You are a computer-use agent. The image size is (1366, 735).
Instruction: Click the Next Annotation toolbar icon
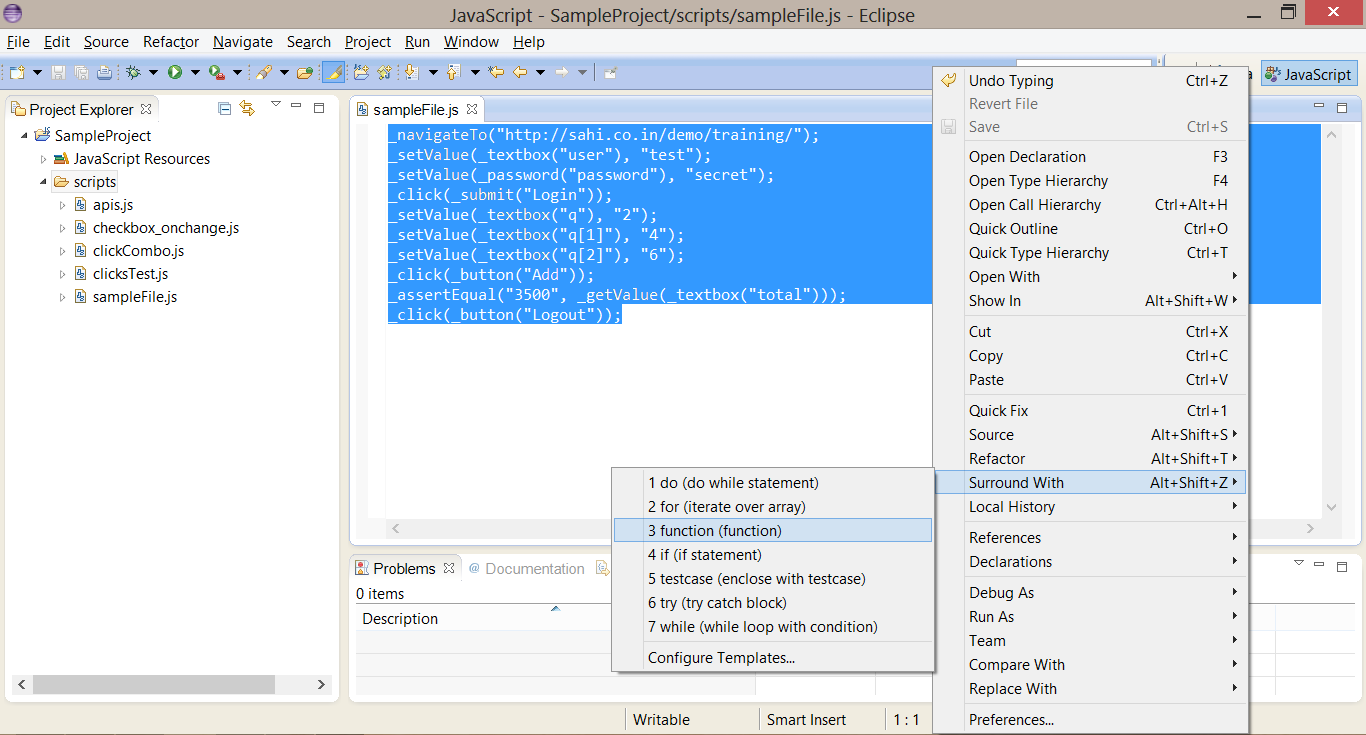pyautogui.click(x=410, y=72)
